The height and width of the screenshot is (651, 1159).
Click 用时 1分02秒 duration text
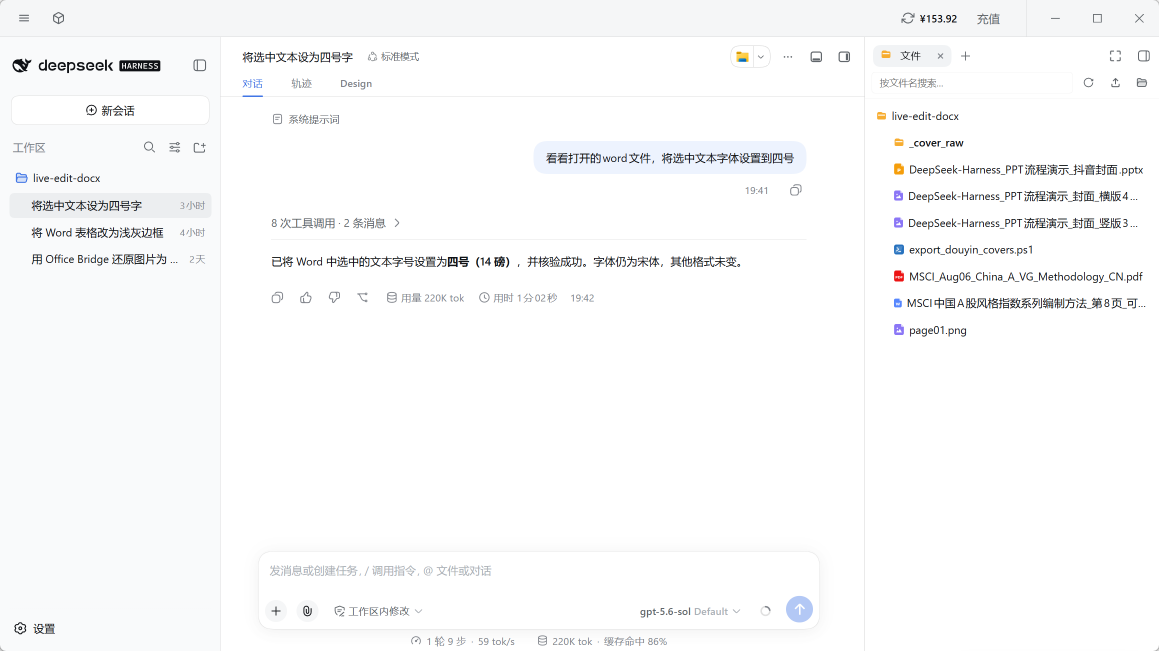pyautogui.click(x=518, y=298)
